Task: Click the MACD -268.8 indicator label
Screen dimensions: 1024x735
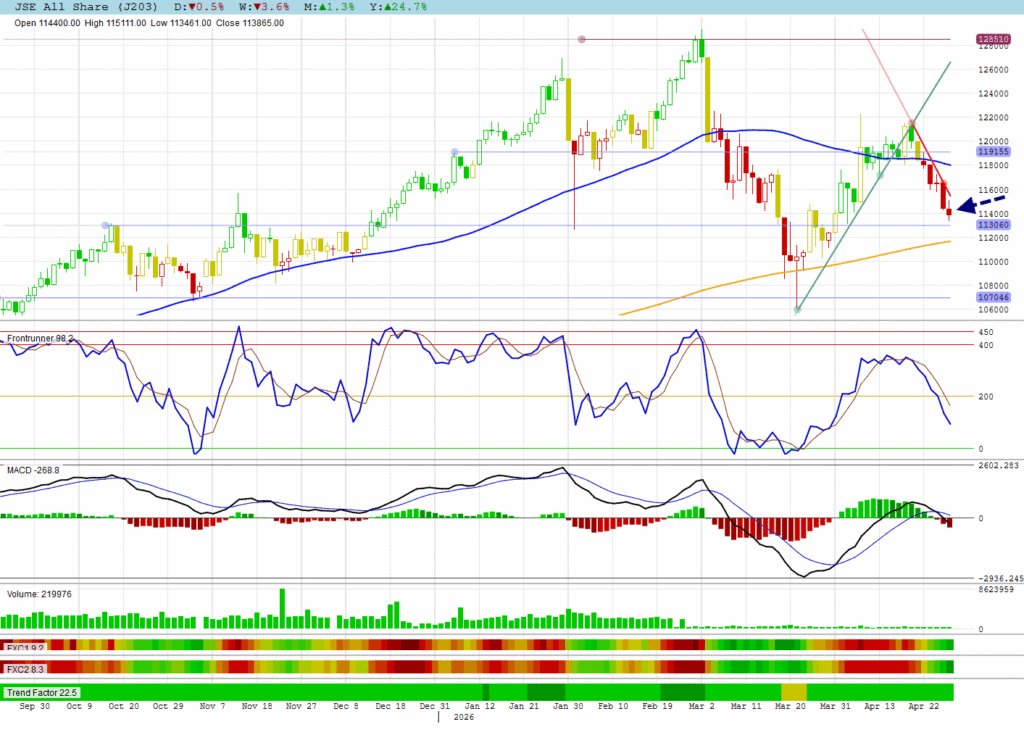Action: [34, 468]
